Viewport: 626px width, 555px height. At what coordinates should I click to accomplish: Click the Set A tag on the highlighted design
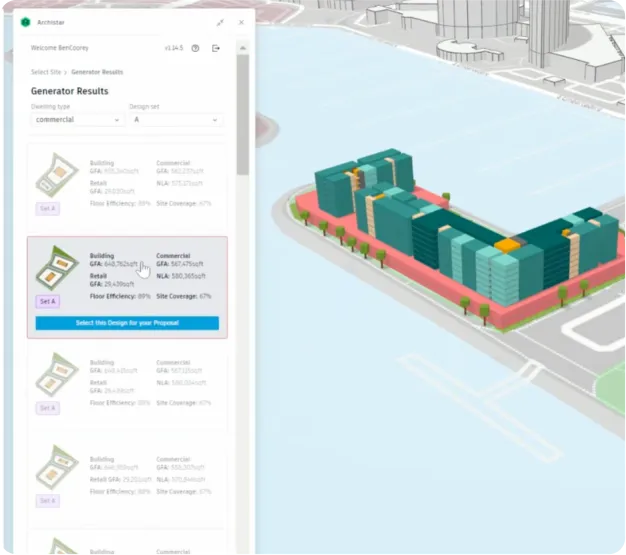tap(48, 301)
